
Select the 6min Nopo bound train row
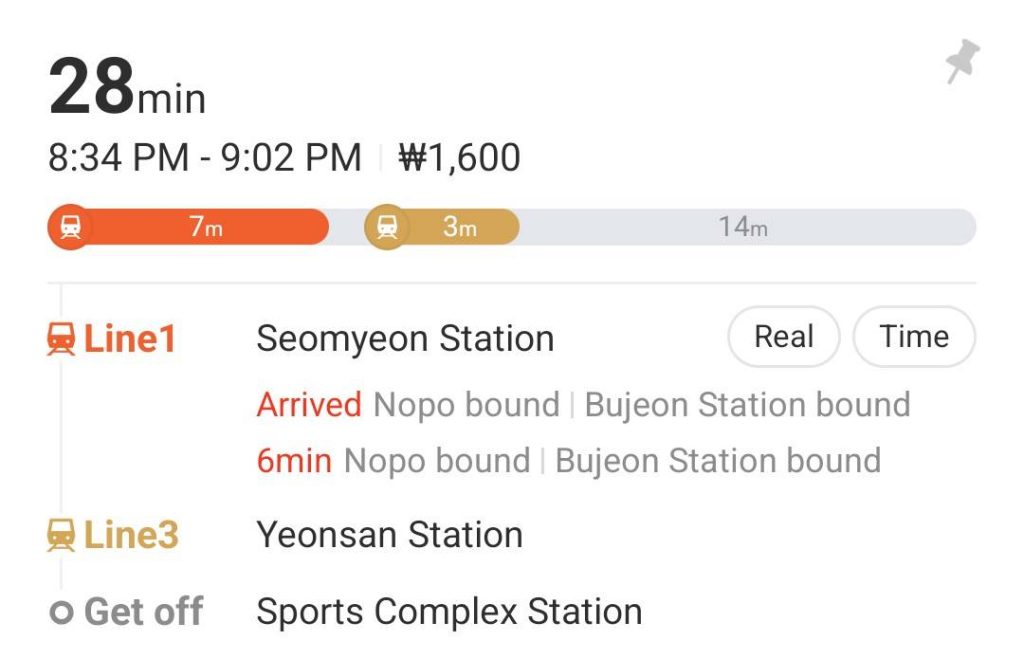tap(568, 461)
